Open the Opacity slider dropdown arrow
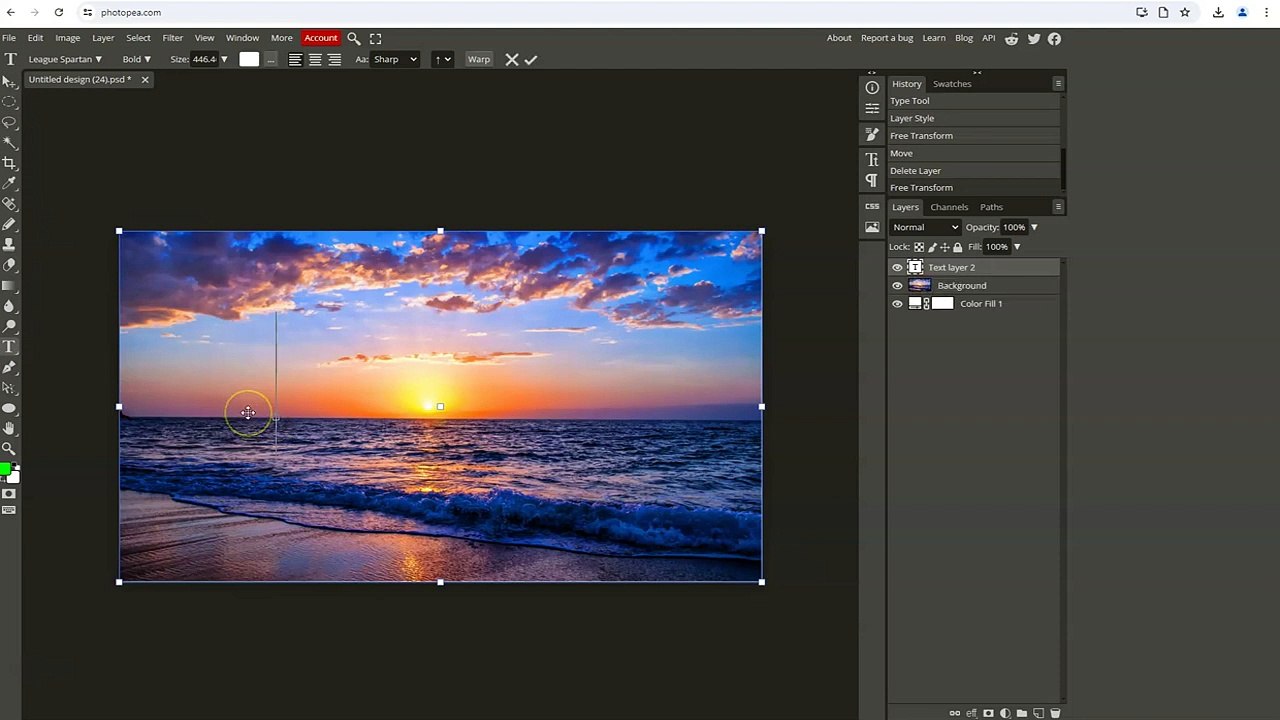This screenshot has width=1280, height=720. pyautogui.click(x=1034, y=227)
